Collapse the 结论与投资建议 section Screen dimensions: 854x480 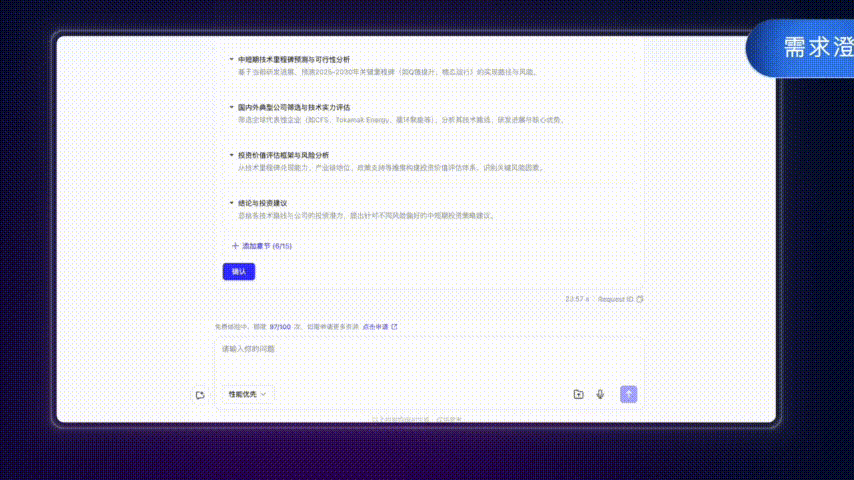click(x=231, y=203)
